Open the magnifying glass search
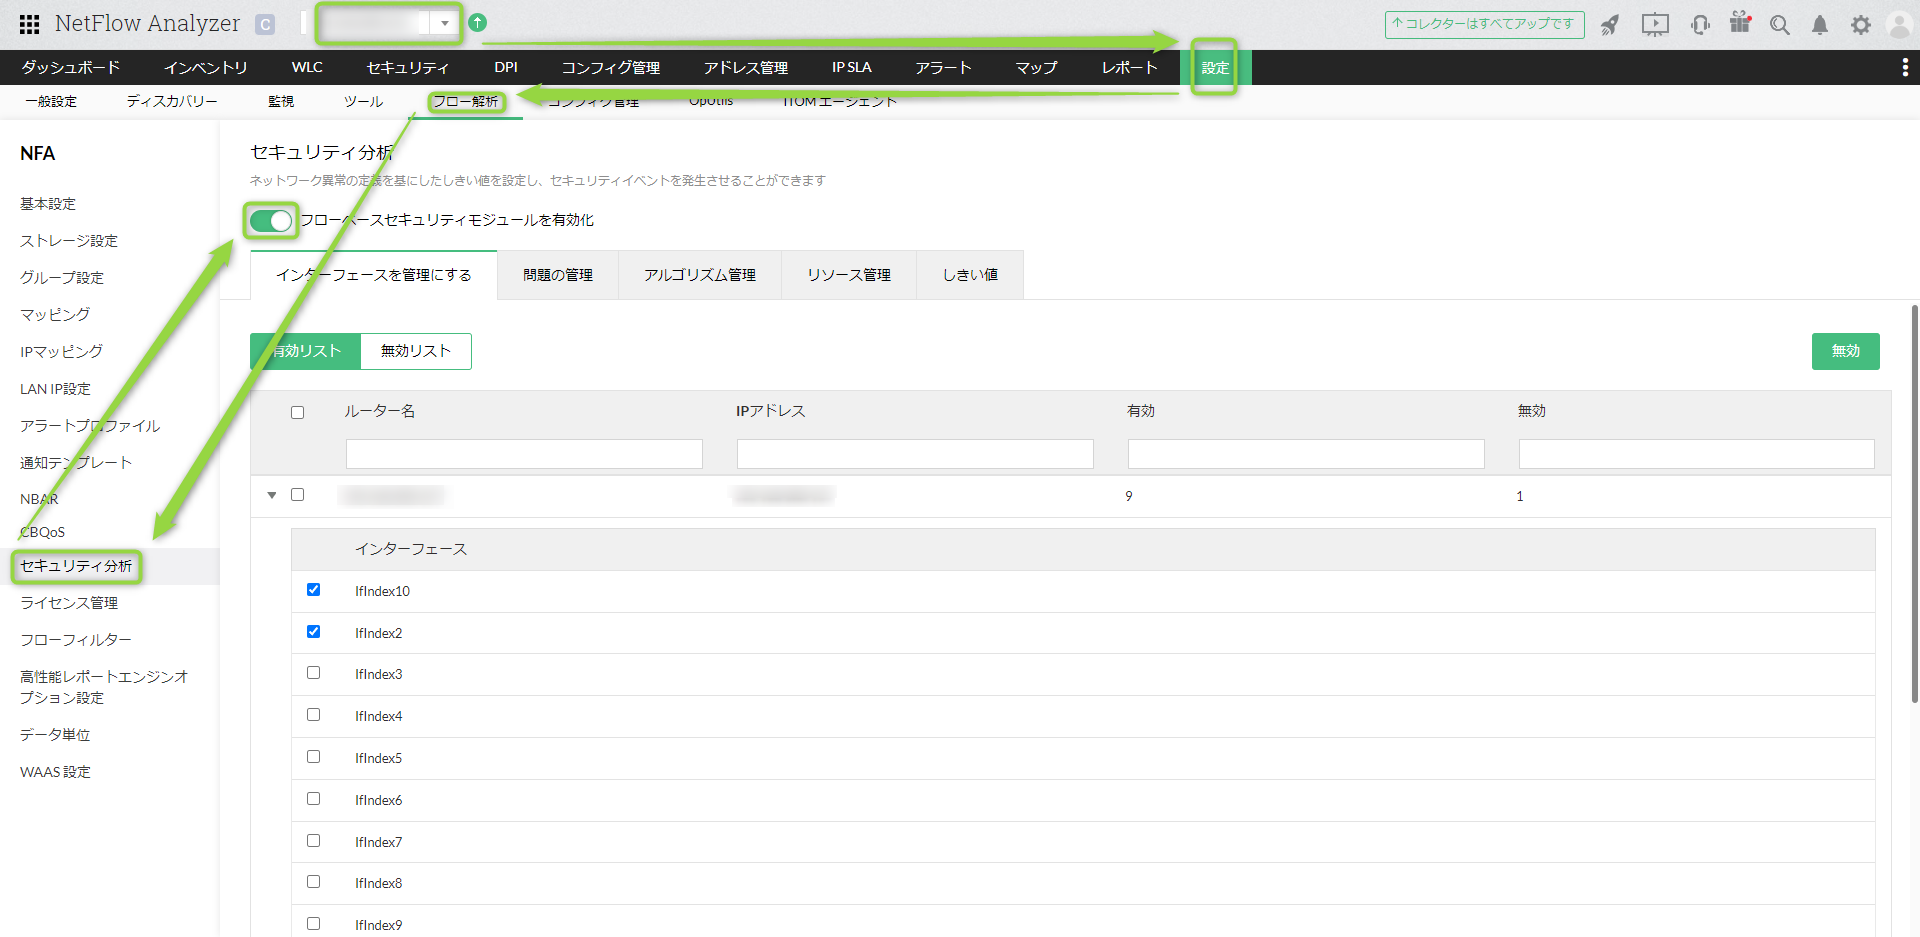This screenshot has width=1920, height=937. tap(1780, 25)
